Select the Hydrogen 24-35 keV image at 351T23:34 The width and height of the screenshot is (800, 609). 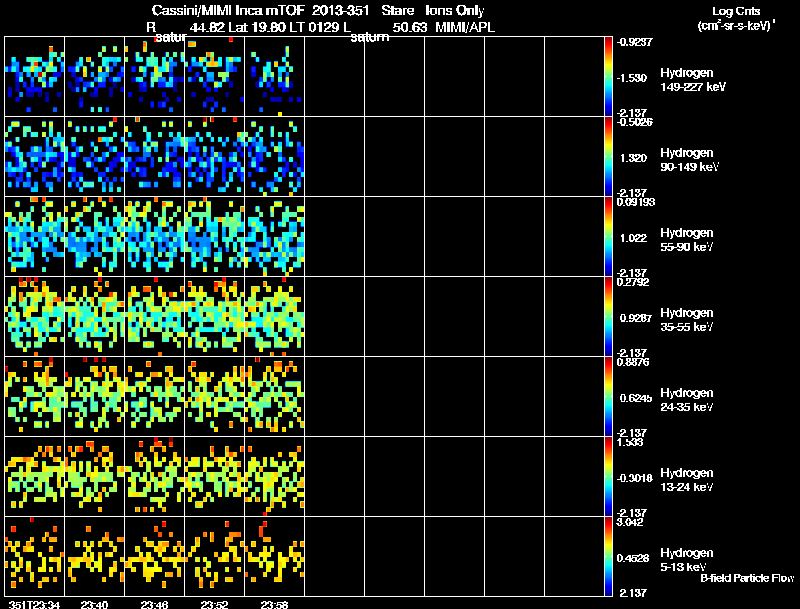click(35, 397)
